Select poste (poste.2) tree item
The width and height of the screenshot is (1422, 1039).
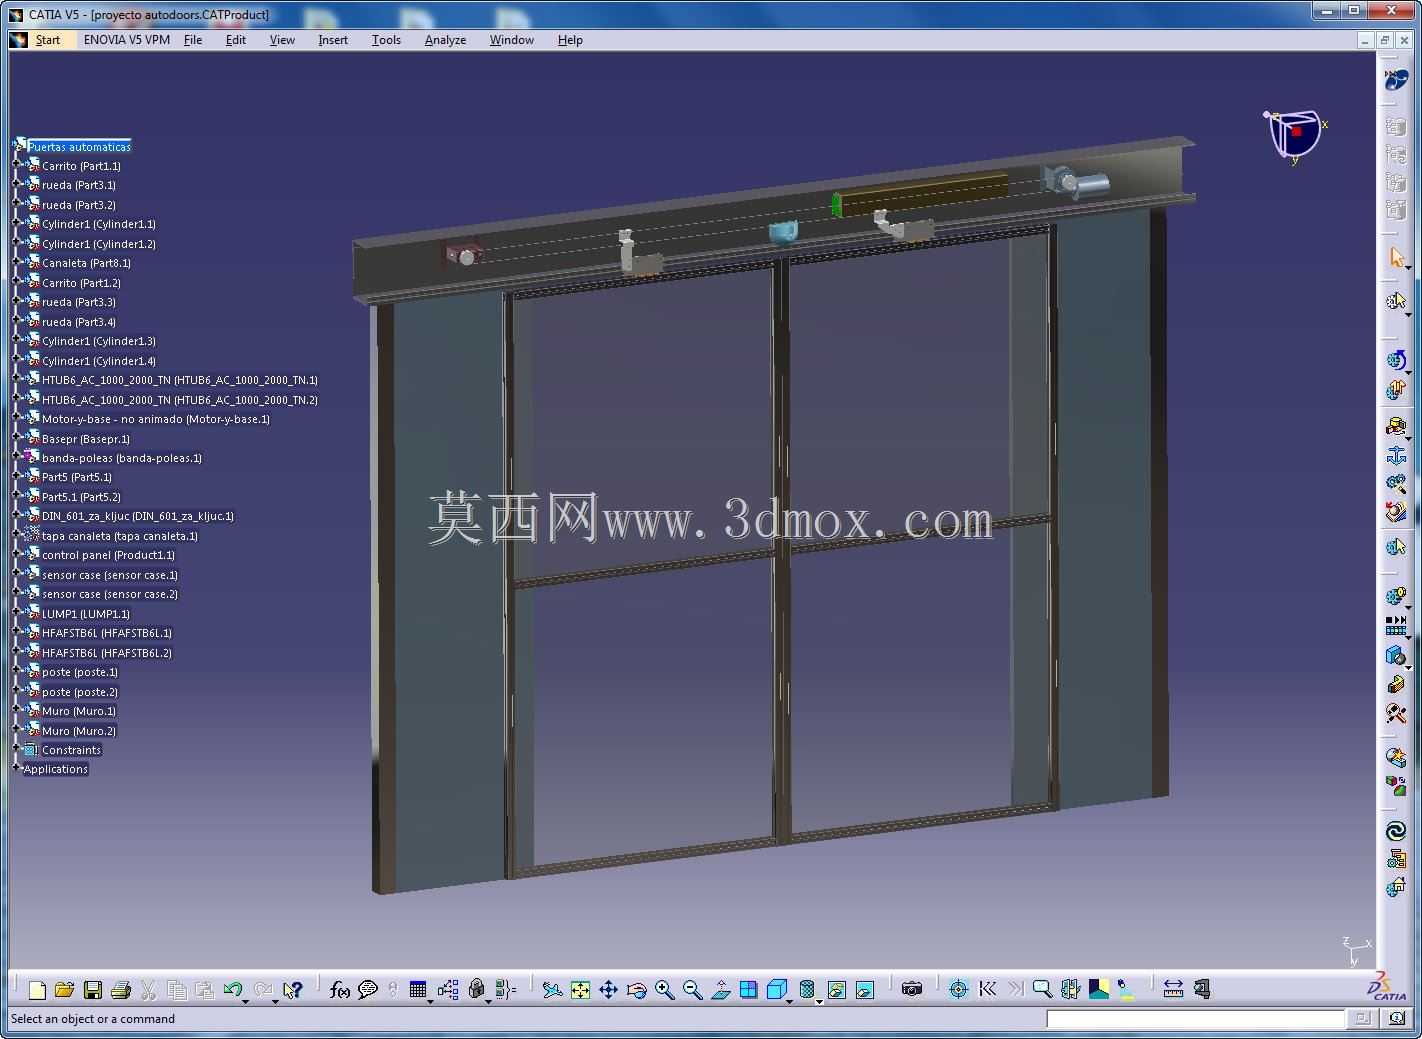click(79, 692)
